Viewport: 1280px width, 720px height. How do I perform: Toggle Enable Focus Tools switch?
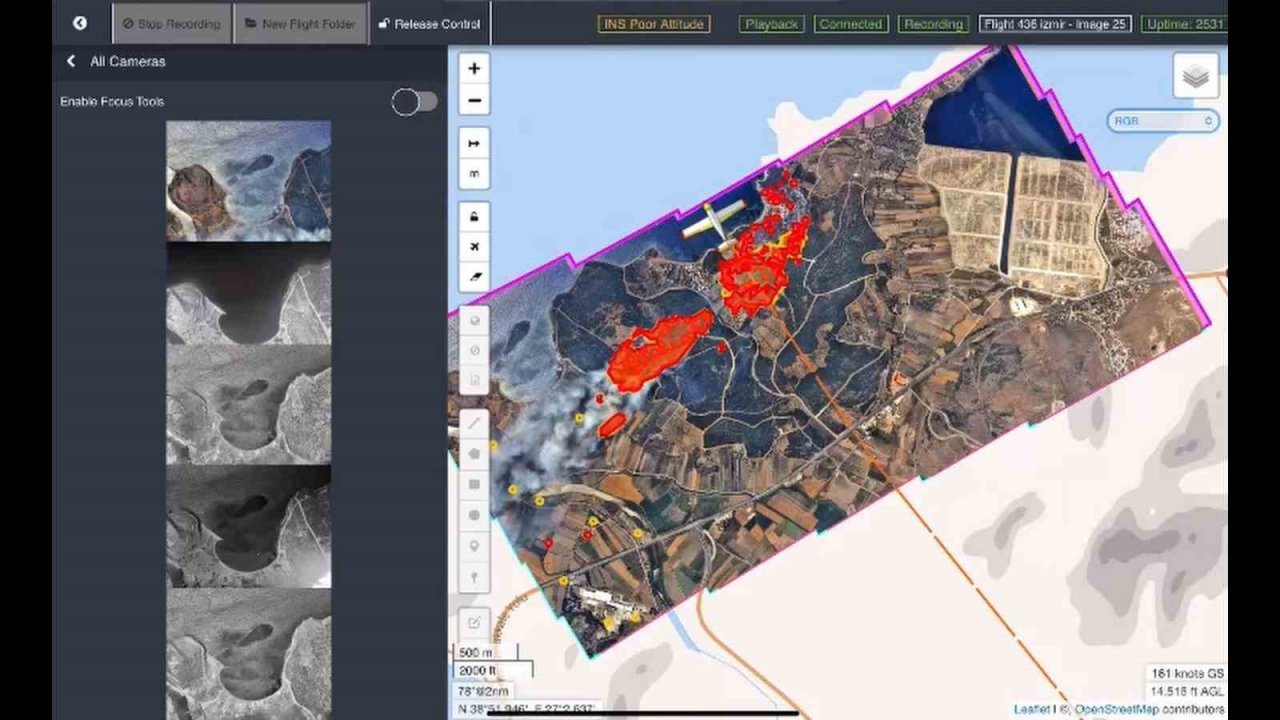coord(414,102)
